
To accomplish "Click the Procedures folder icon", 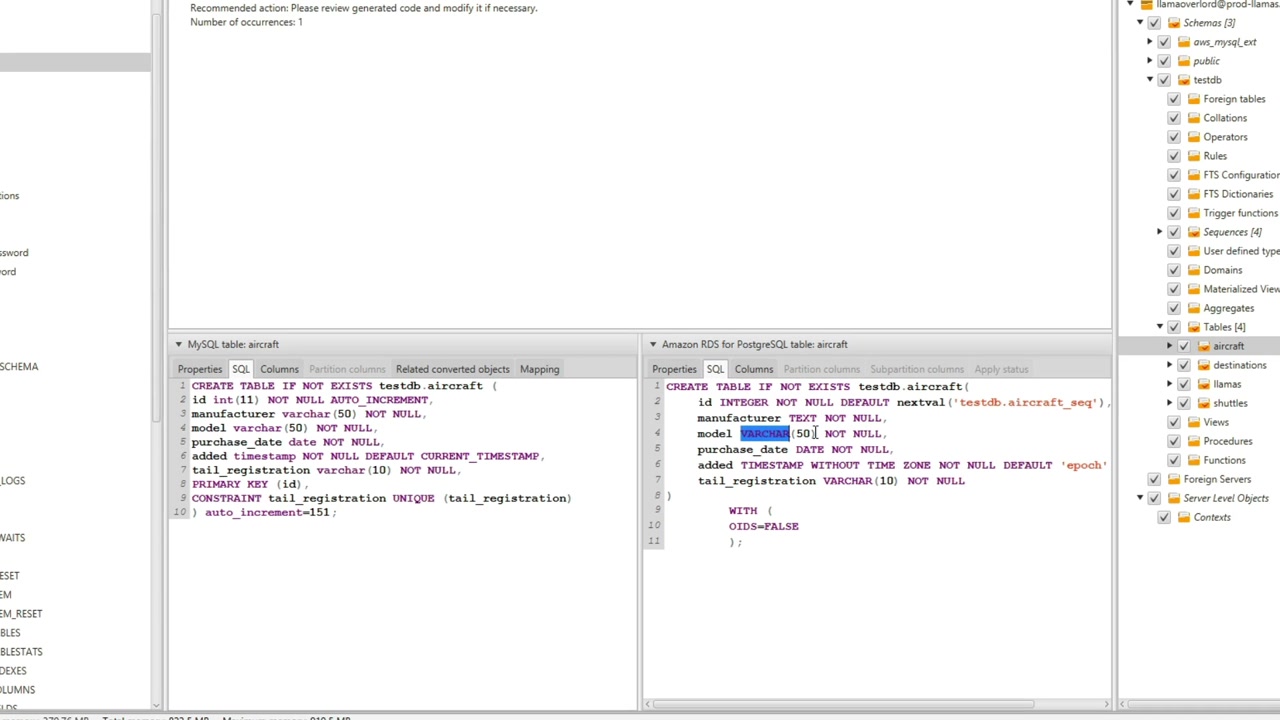I will click(x=1194, y=441).
